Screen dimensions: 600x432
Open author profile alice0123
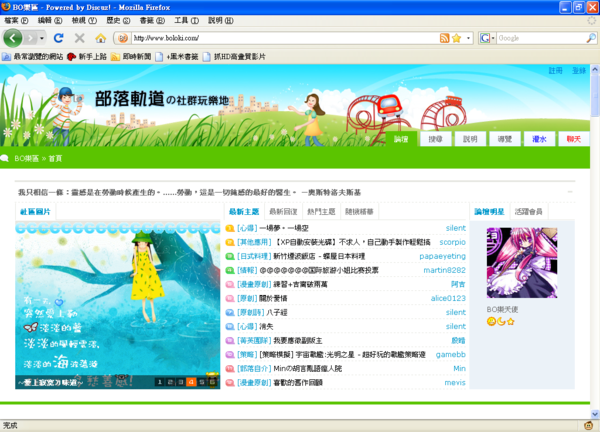click(x=448, y=298)
